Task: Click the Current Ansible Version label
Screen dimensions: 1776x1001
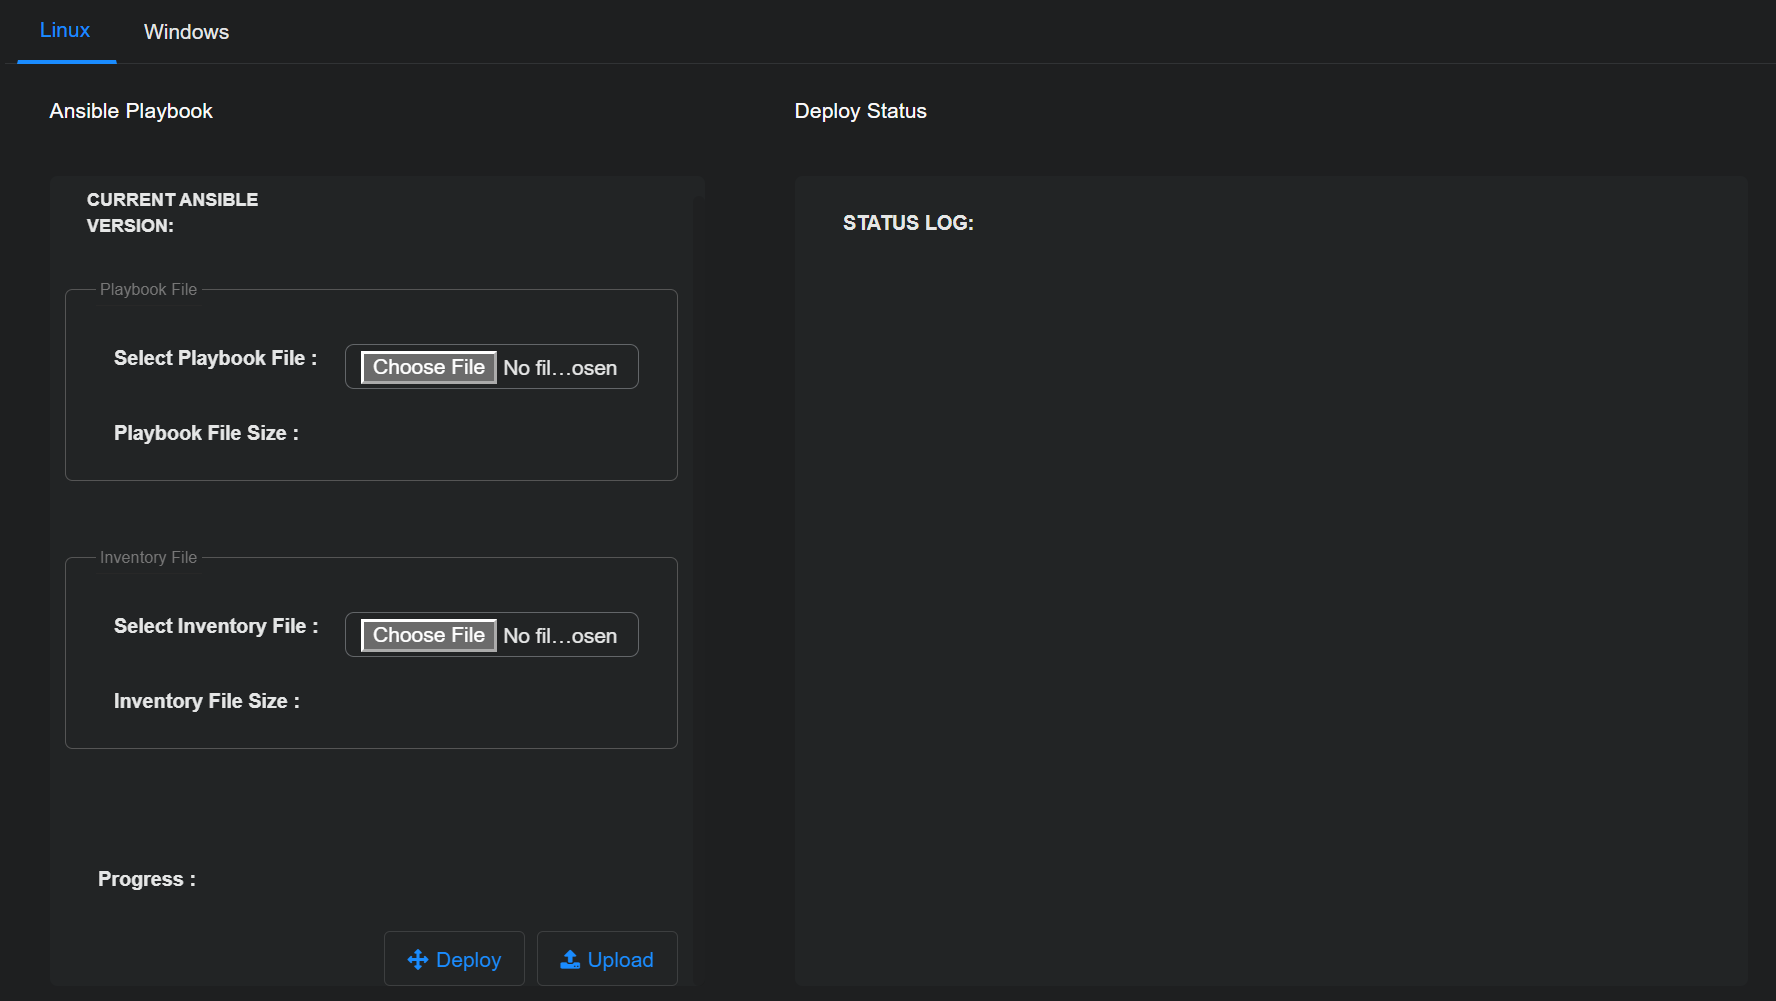Action: coord(172,212)
